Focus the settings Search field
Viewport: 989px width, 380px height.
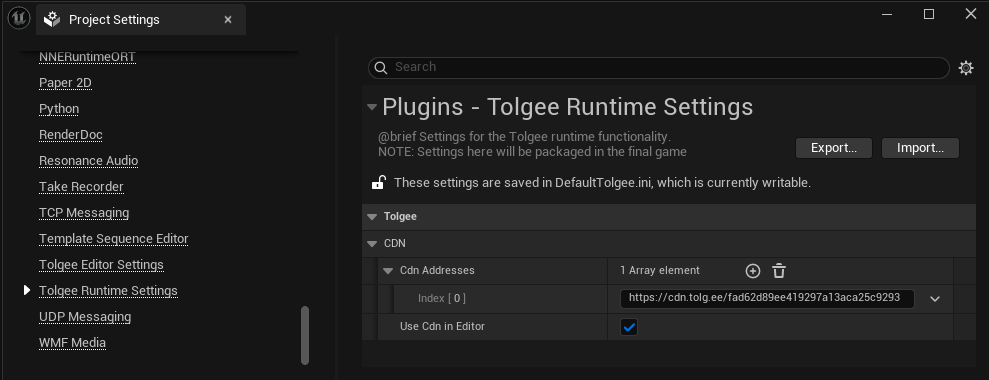point(658,68)
